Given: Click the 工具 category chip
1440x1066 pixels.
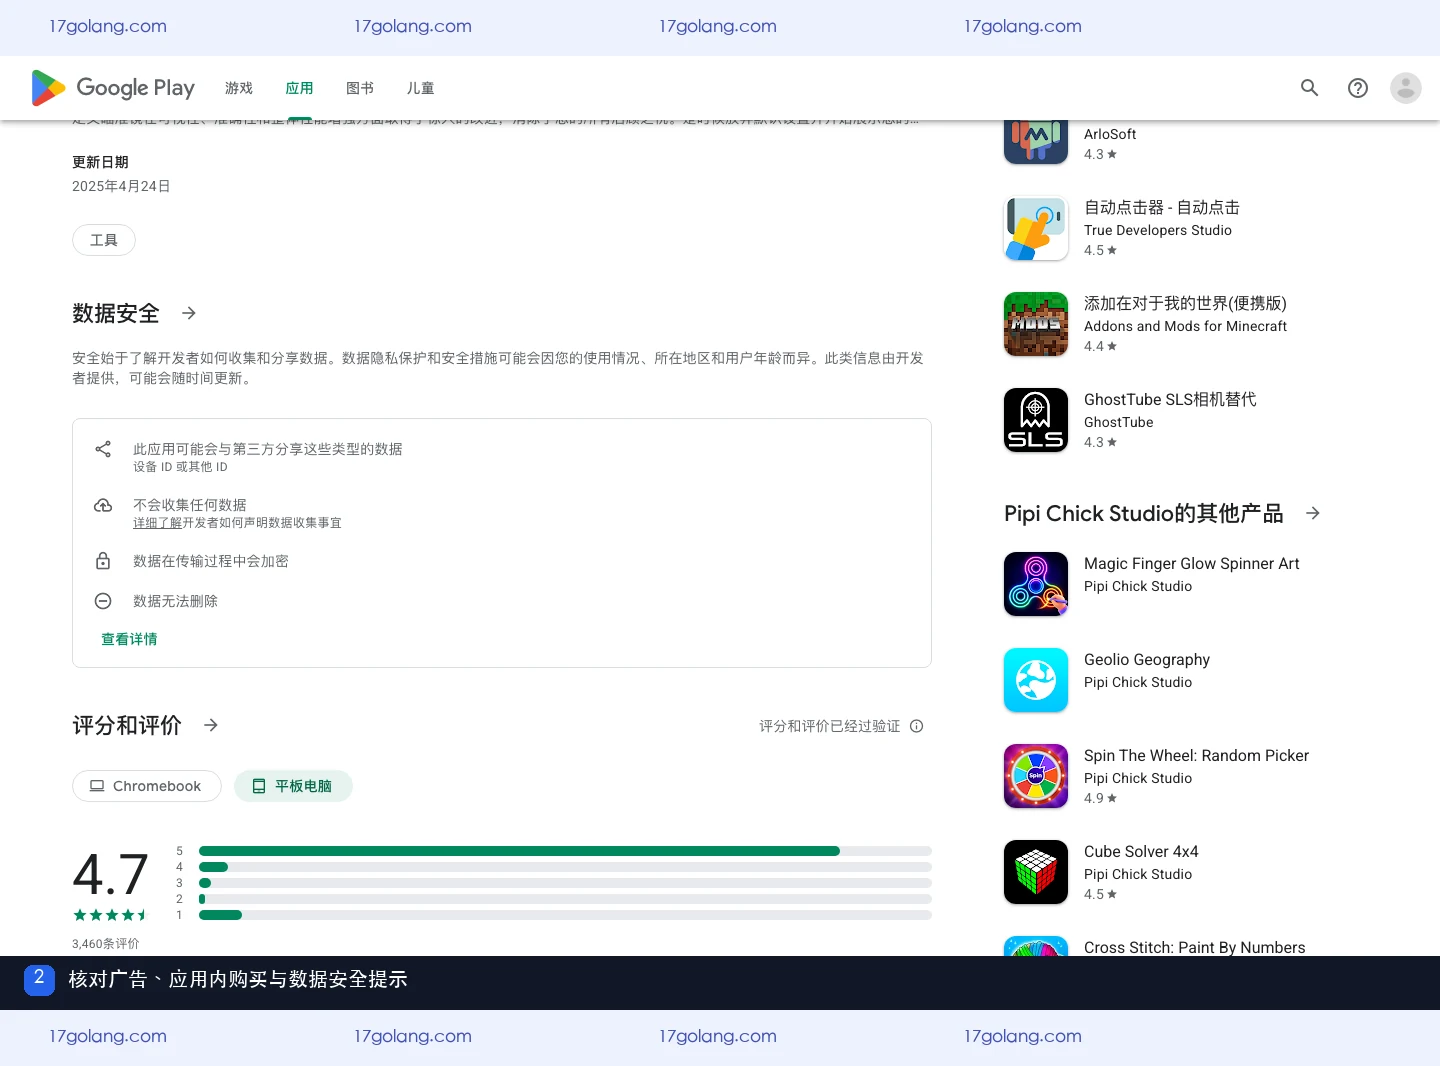Looking at the screenshot, I should coord(104,240).
